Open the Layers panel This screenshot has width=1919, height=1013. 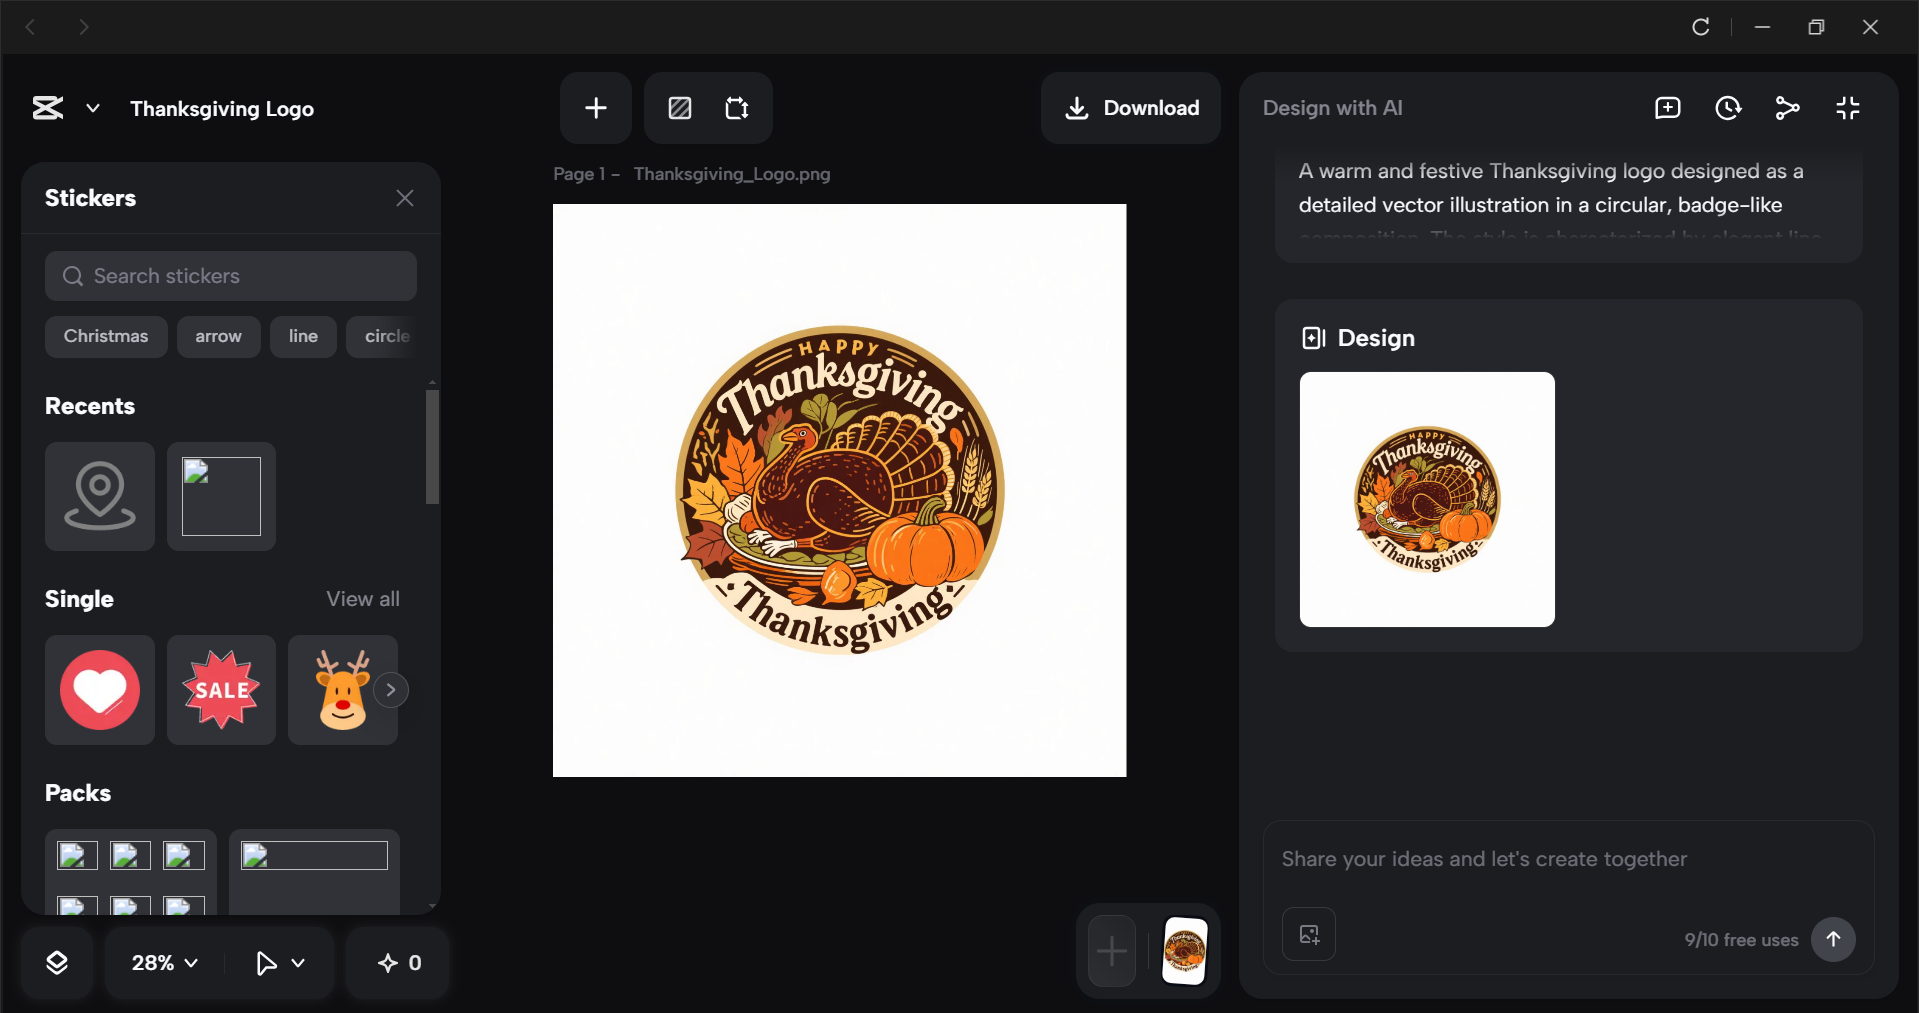tap(57, 962)
